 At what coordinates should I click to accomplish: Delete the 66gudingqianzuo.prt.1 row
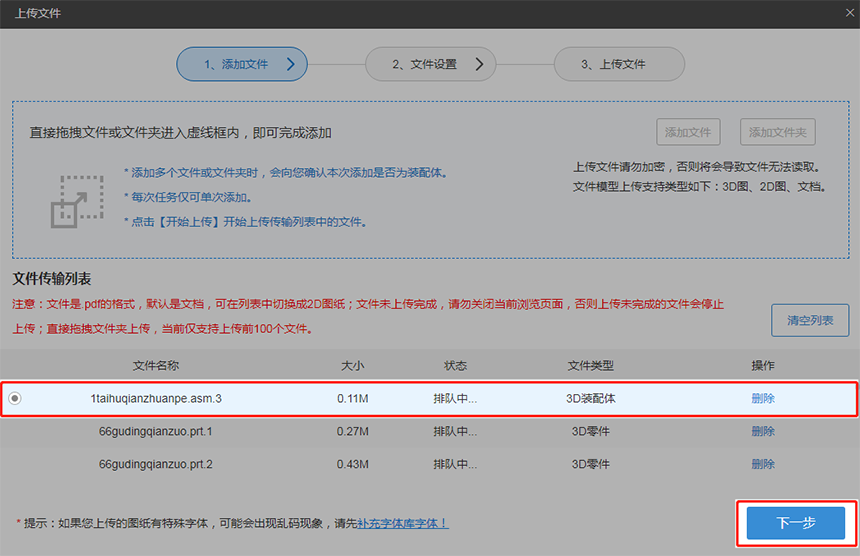point(763,432)
